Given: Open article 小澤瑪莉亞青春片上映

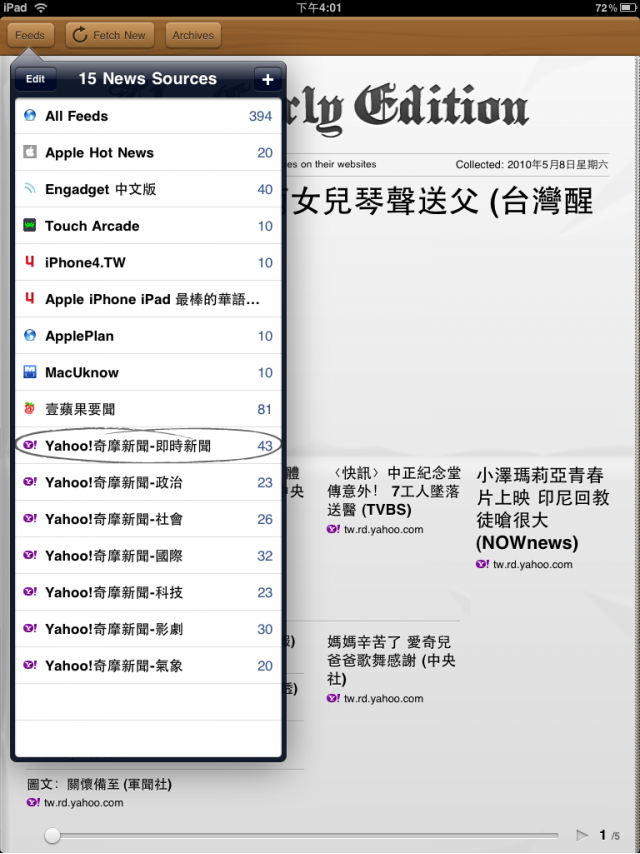Looking at the screenshot, I should click(543, 509).
